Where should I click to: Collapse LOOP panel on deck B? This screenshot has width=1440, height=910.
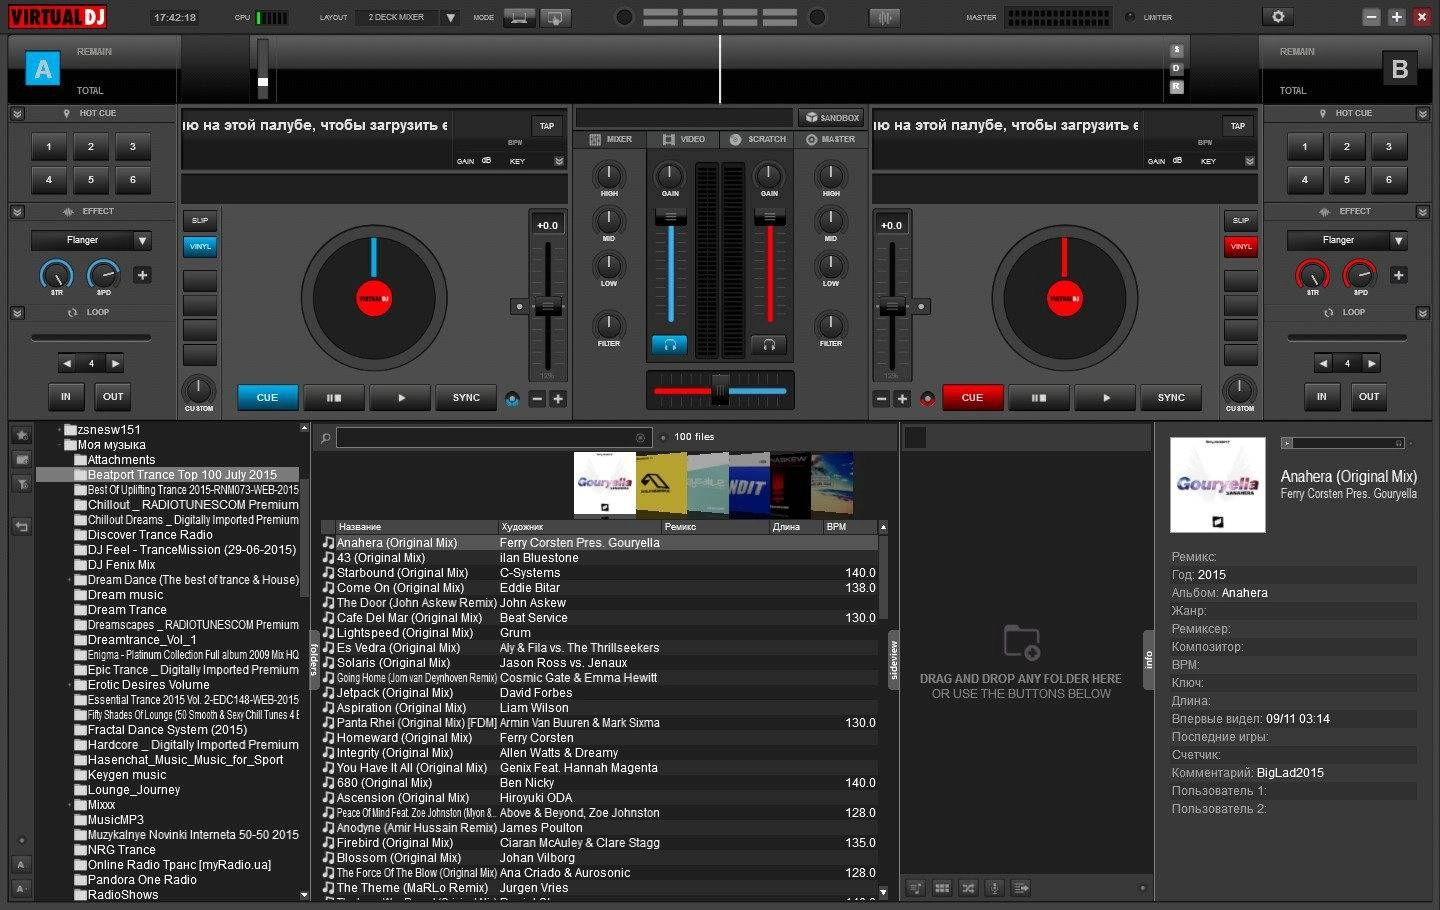pyautogui.click(x=1422, y=313)
